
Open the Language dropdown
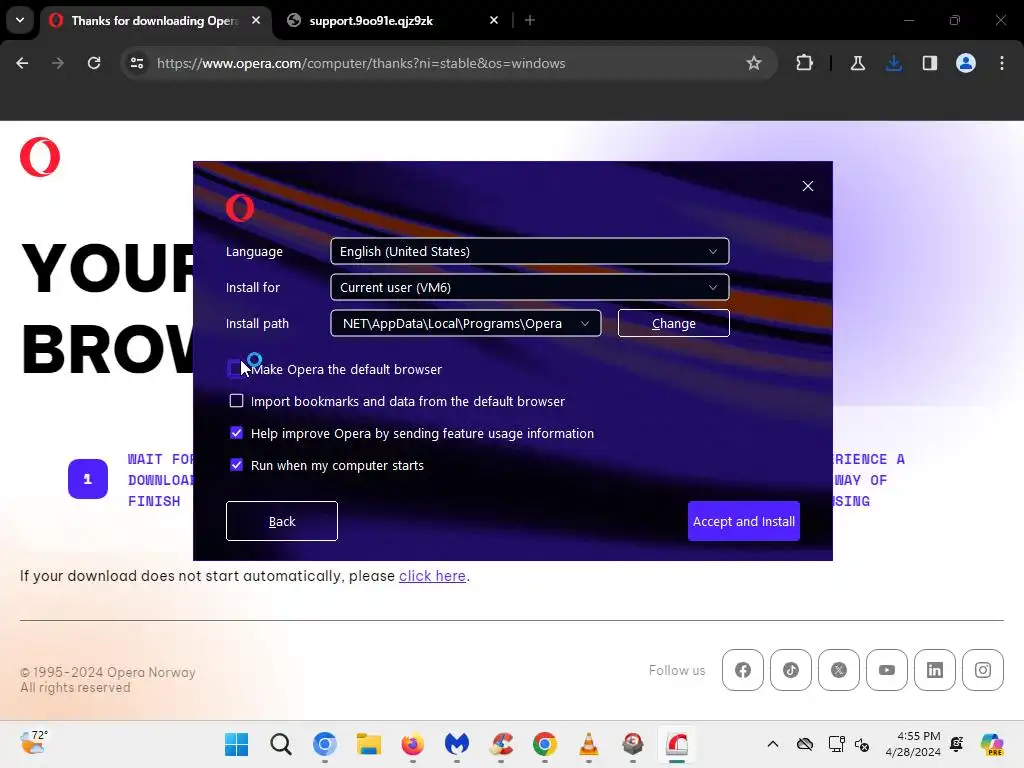[530, 251]
